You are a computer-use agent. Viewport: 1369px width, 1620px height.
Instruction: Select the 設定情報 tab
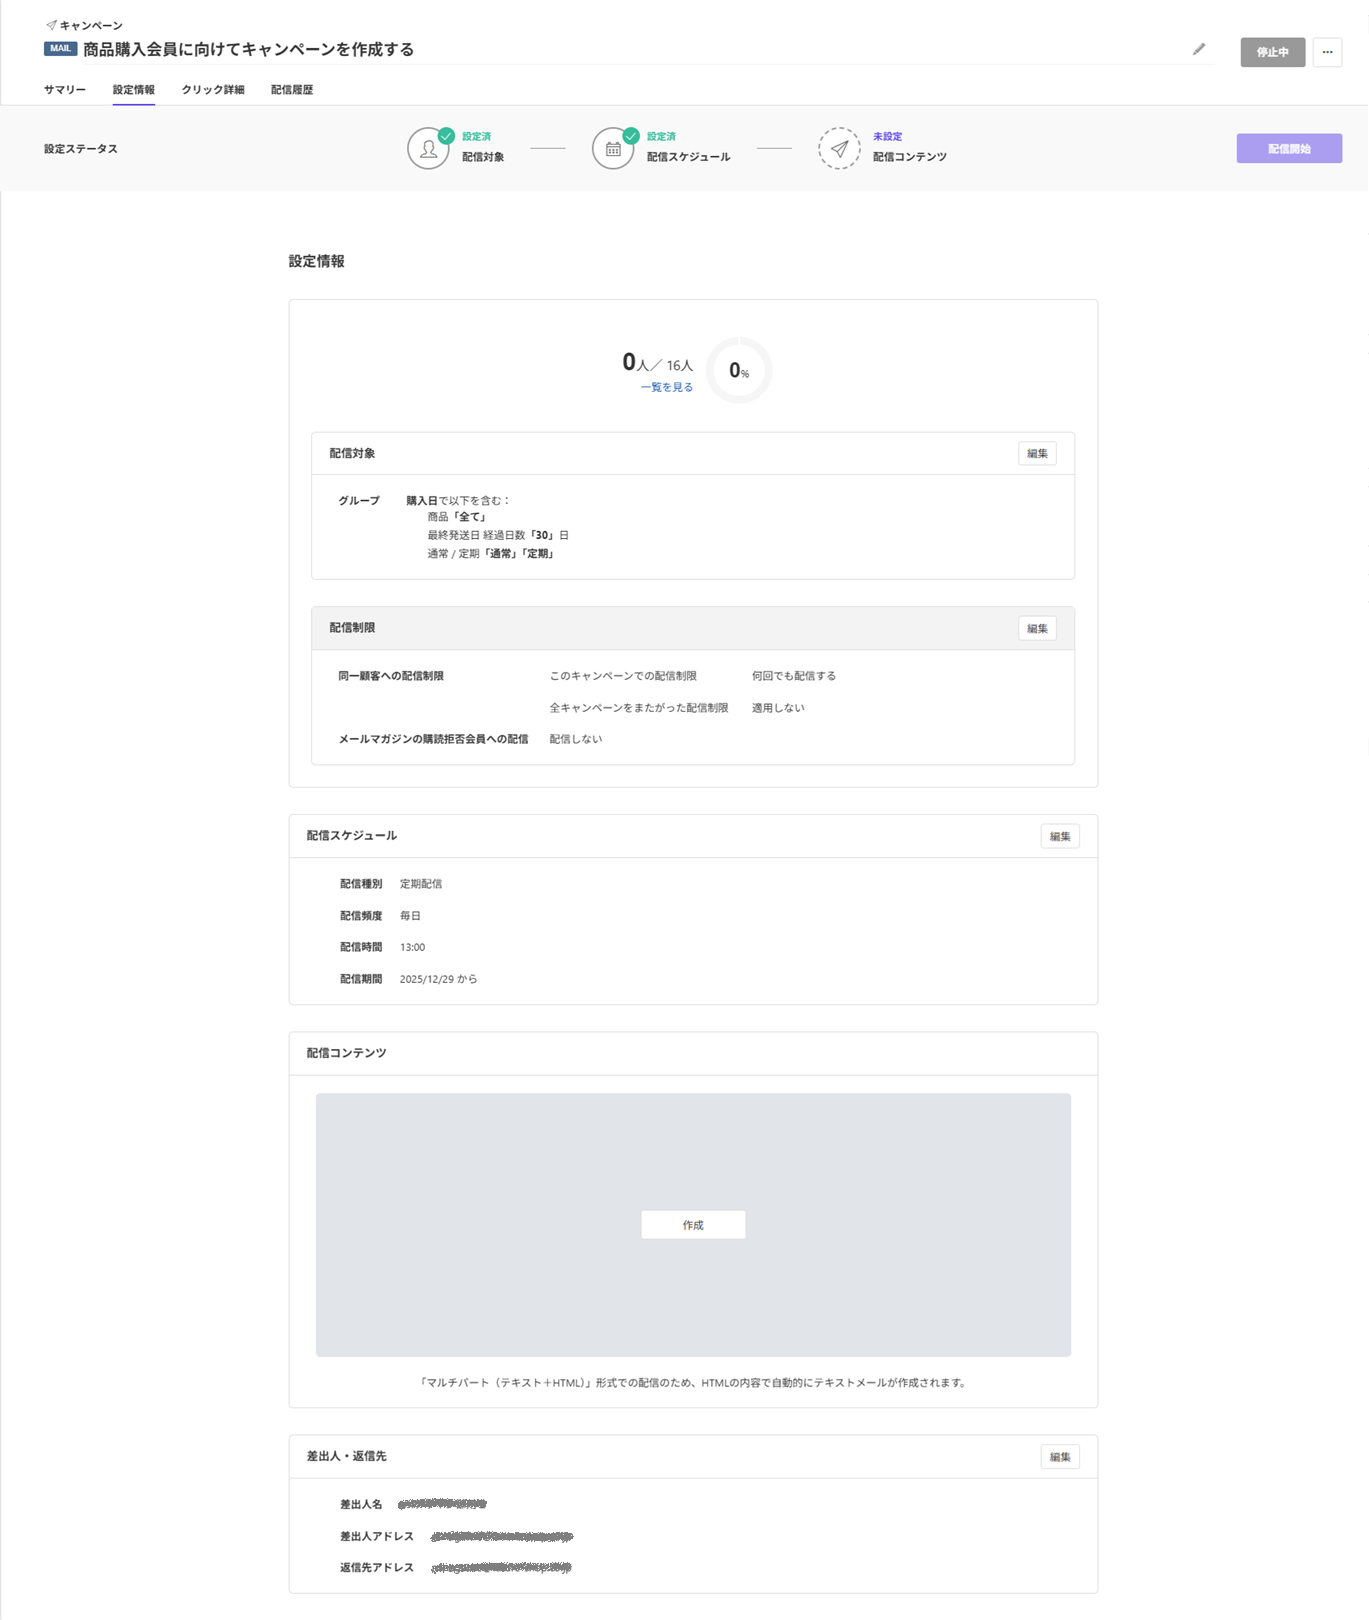click(133, 90)
